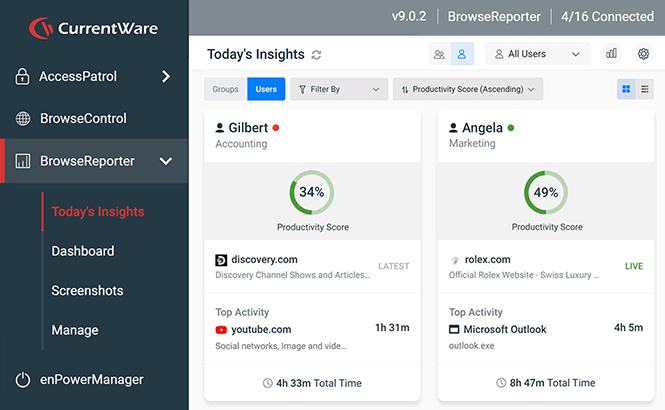Click the BrowseReporter header label
Screen dimensions: 665x410
pos(494,17)
